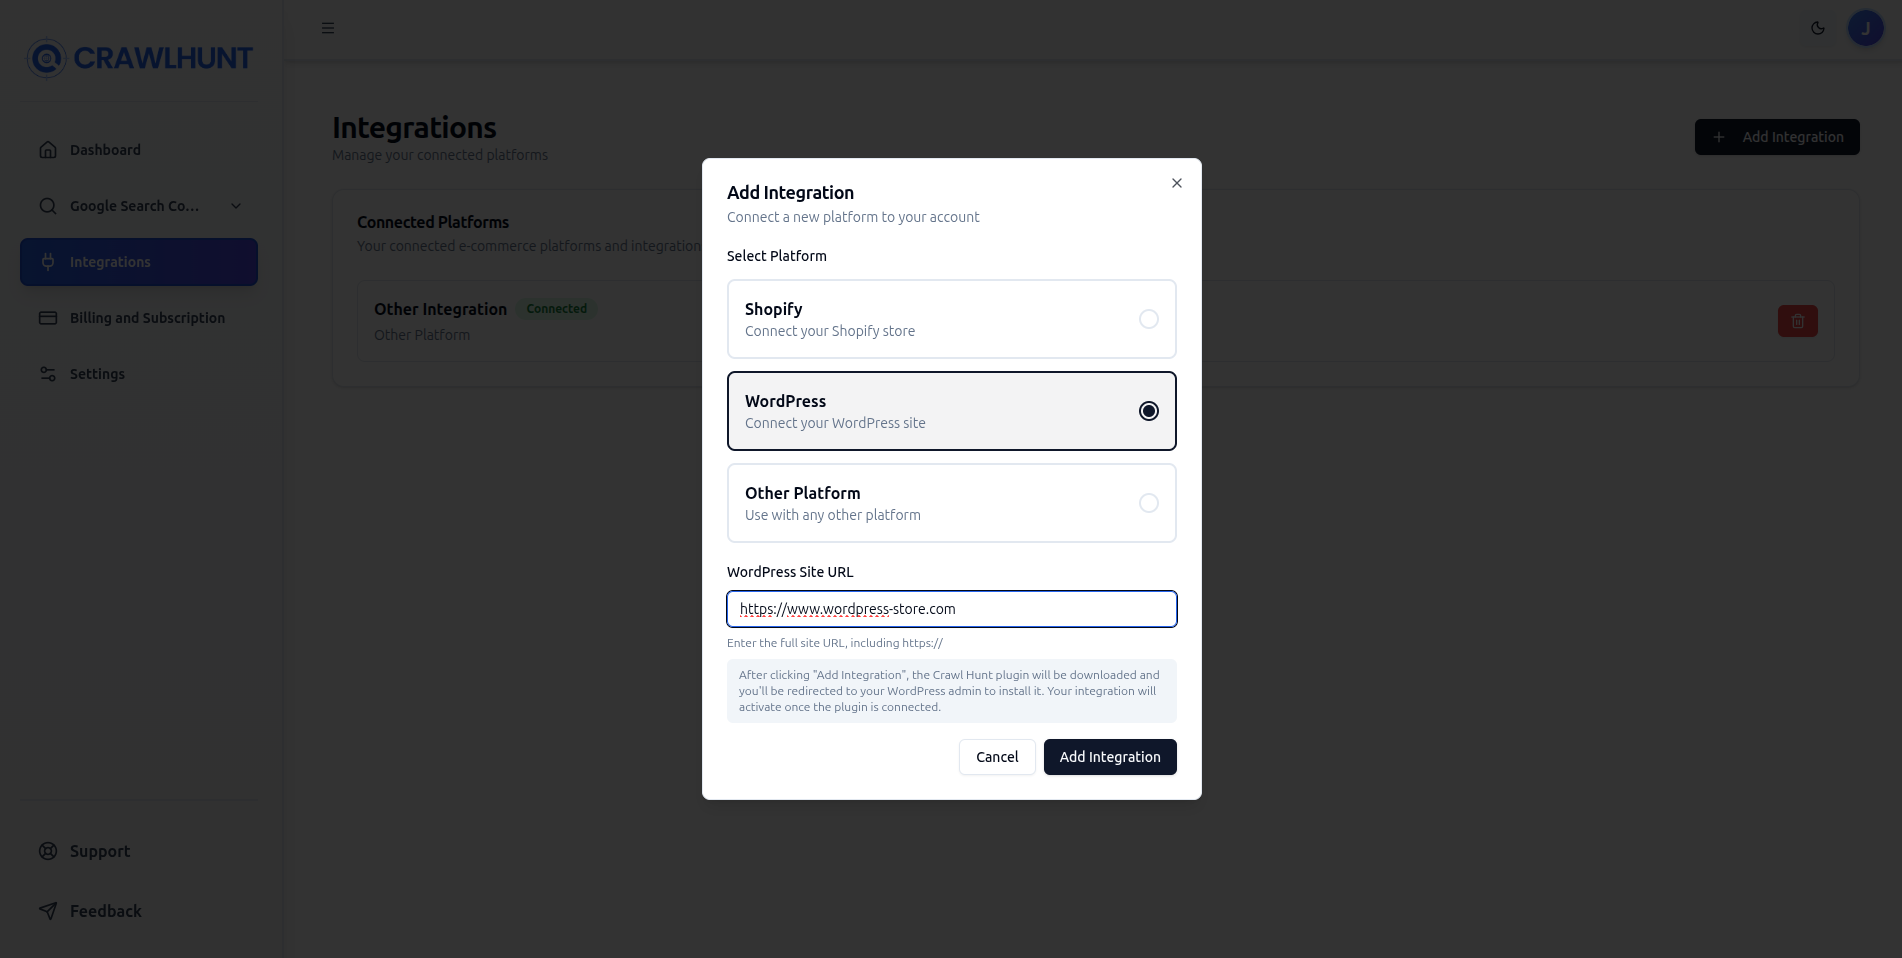Close the modal with the X icon
Screen dimensions: 1902x958
(x=1176, y=183)
